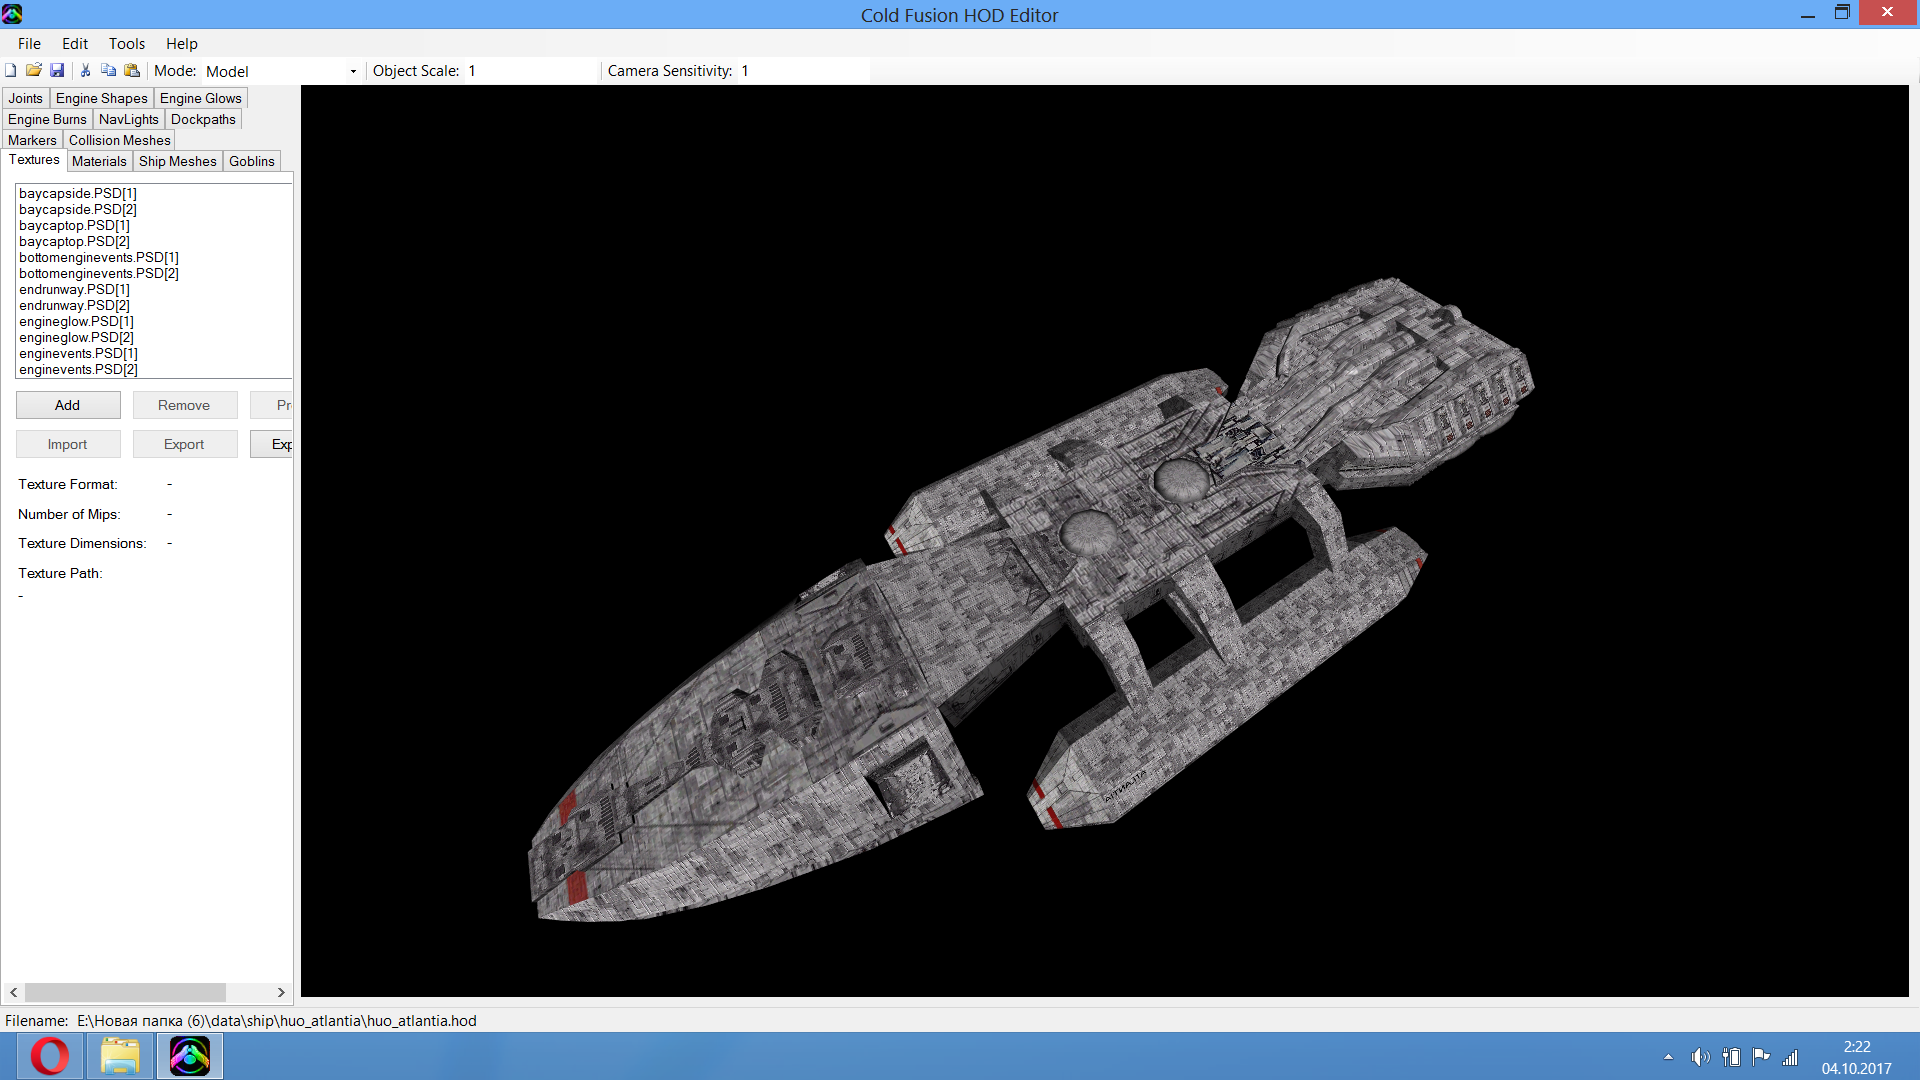Click the Paste clipboard icon

[x=131, y=70]
